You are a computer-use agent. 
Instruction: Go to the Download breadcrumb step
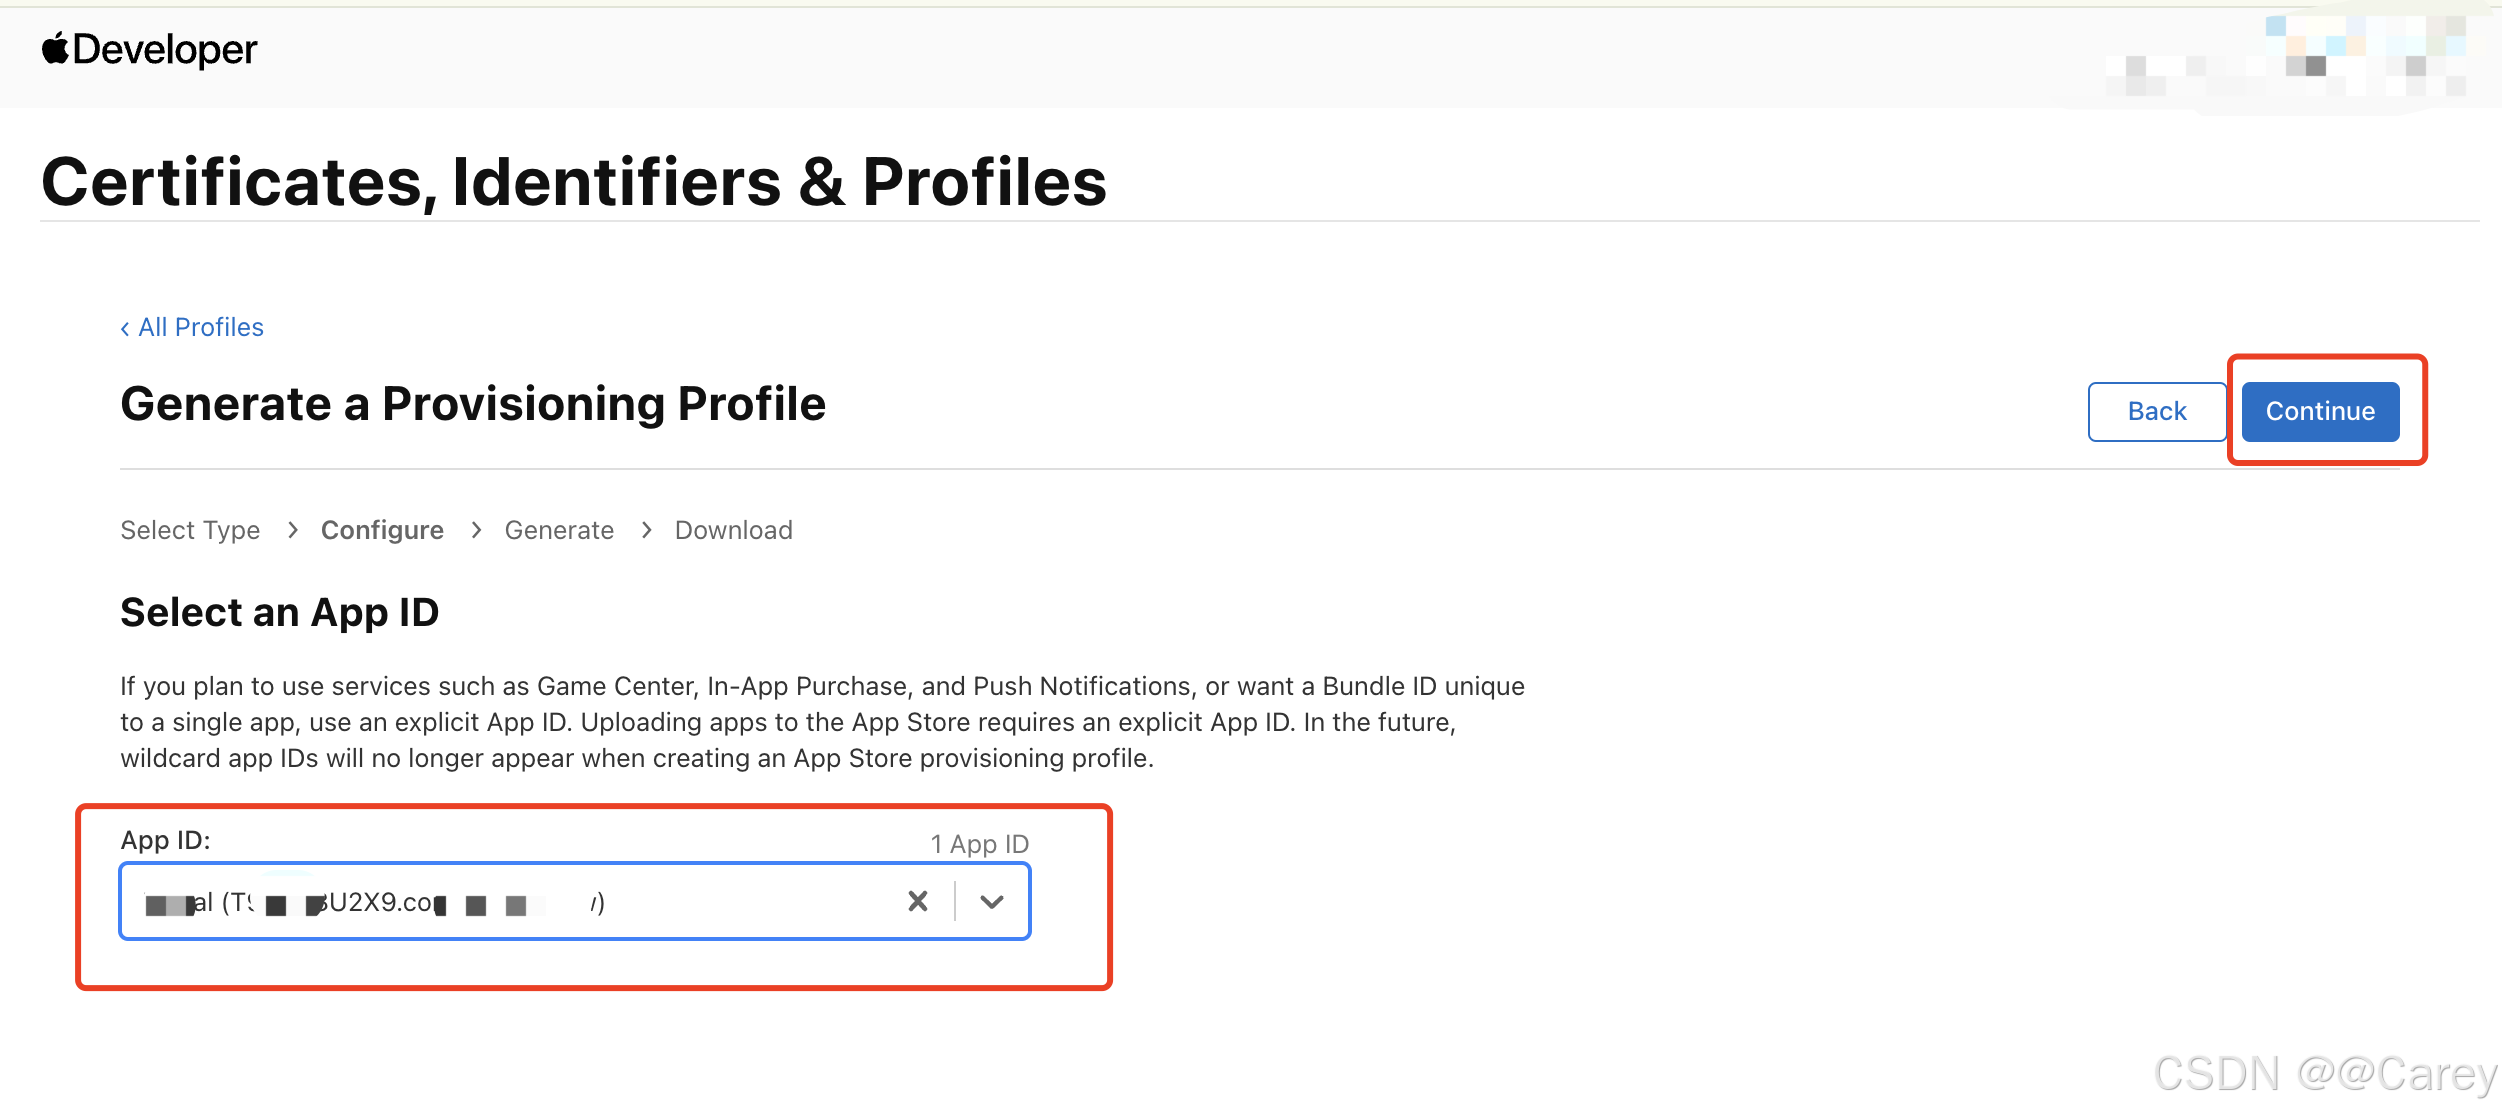733,530
